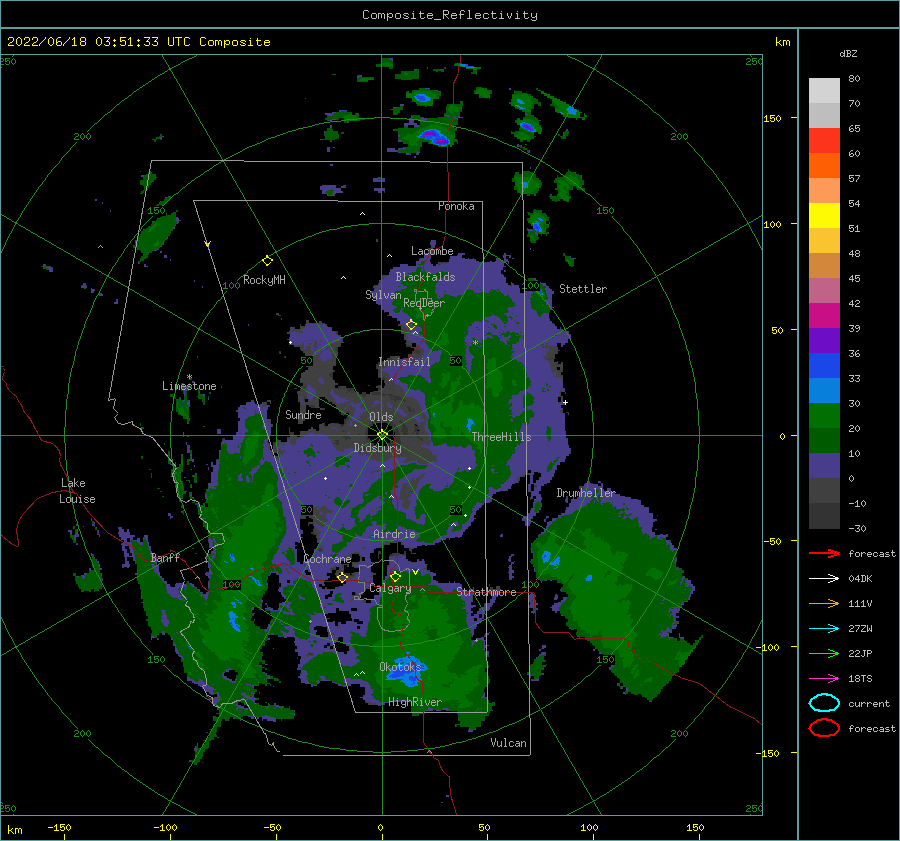Click the orange 111V arrow legend icon
900x841 pixels.
tap(824, 603)
